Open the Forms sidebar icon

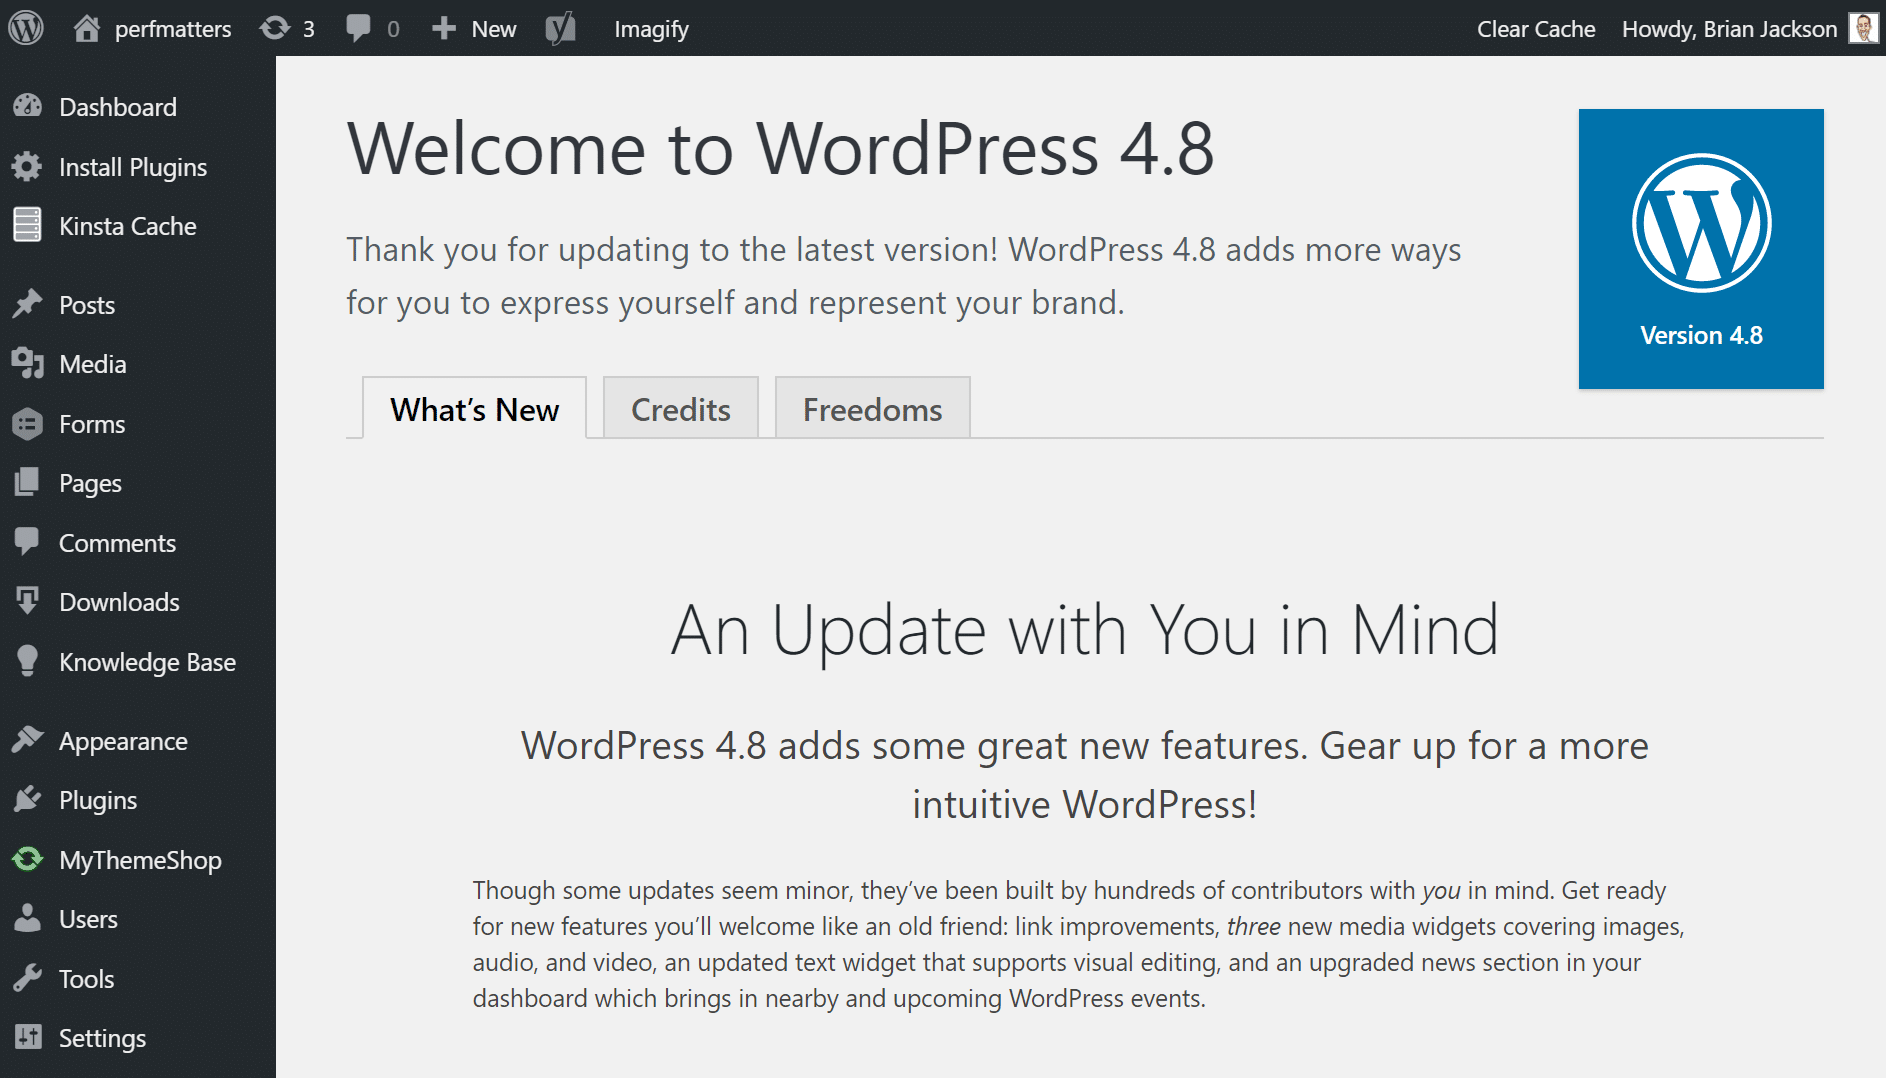(x=27, y=424)
